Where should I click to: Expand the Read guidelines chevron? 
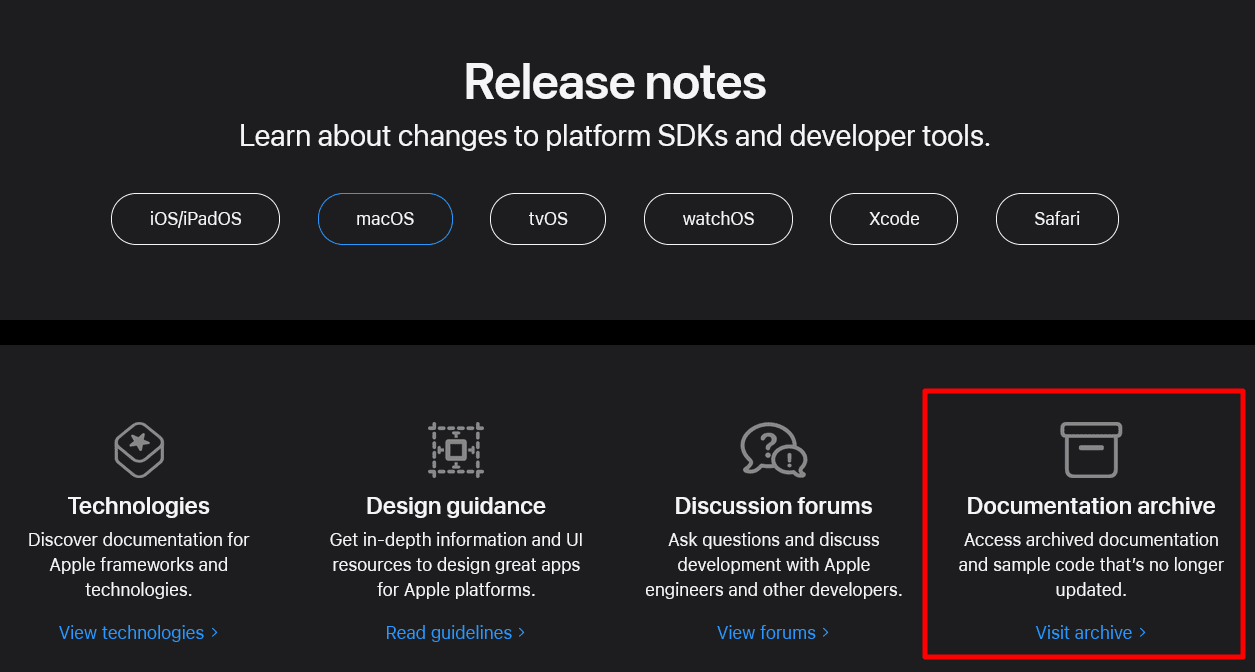(521, 632)
